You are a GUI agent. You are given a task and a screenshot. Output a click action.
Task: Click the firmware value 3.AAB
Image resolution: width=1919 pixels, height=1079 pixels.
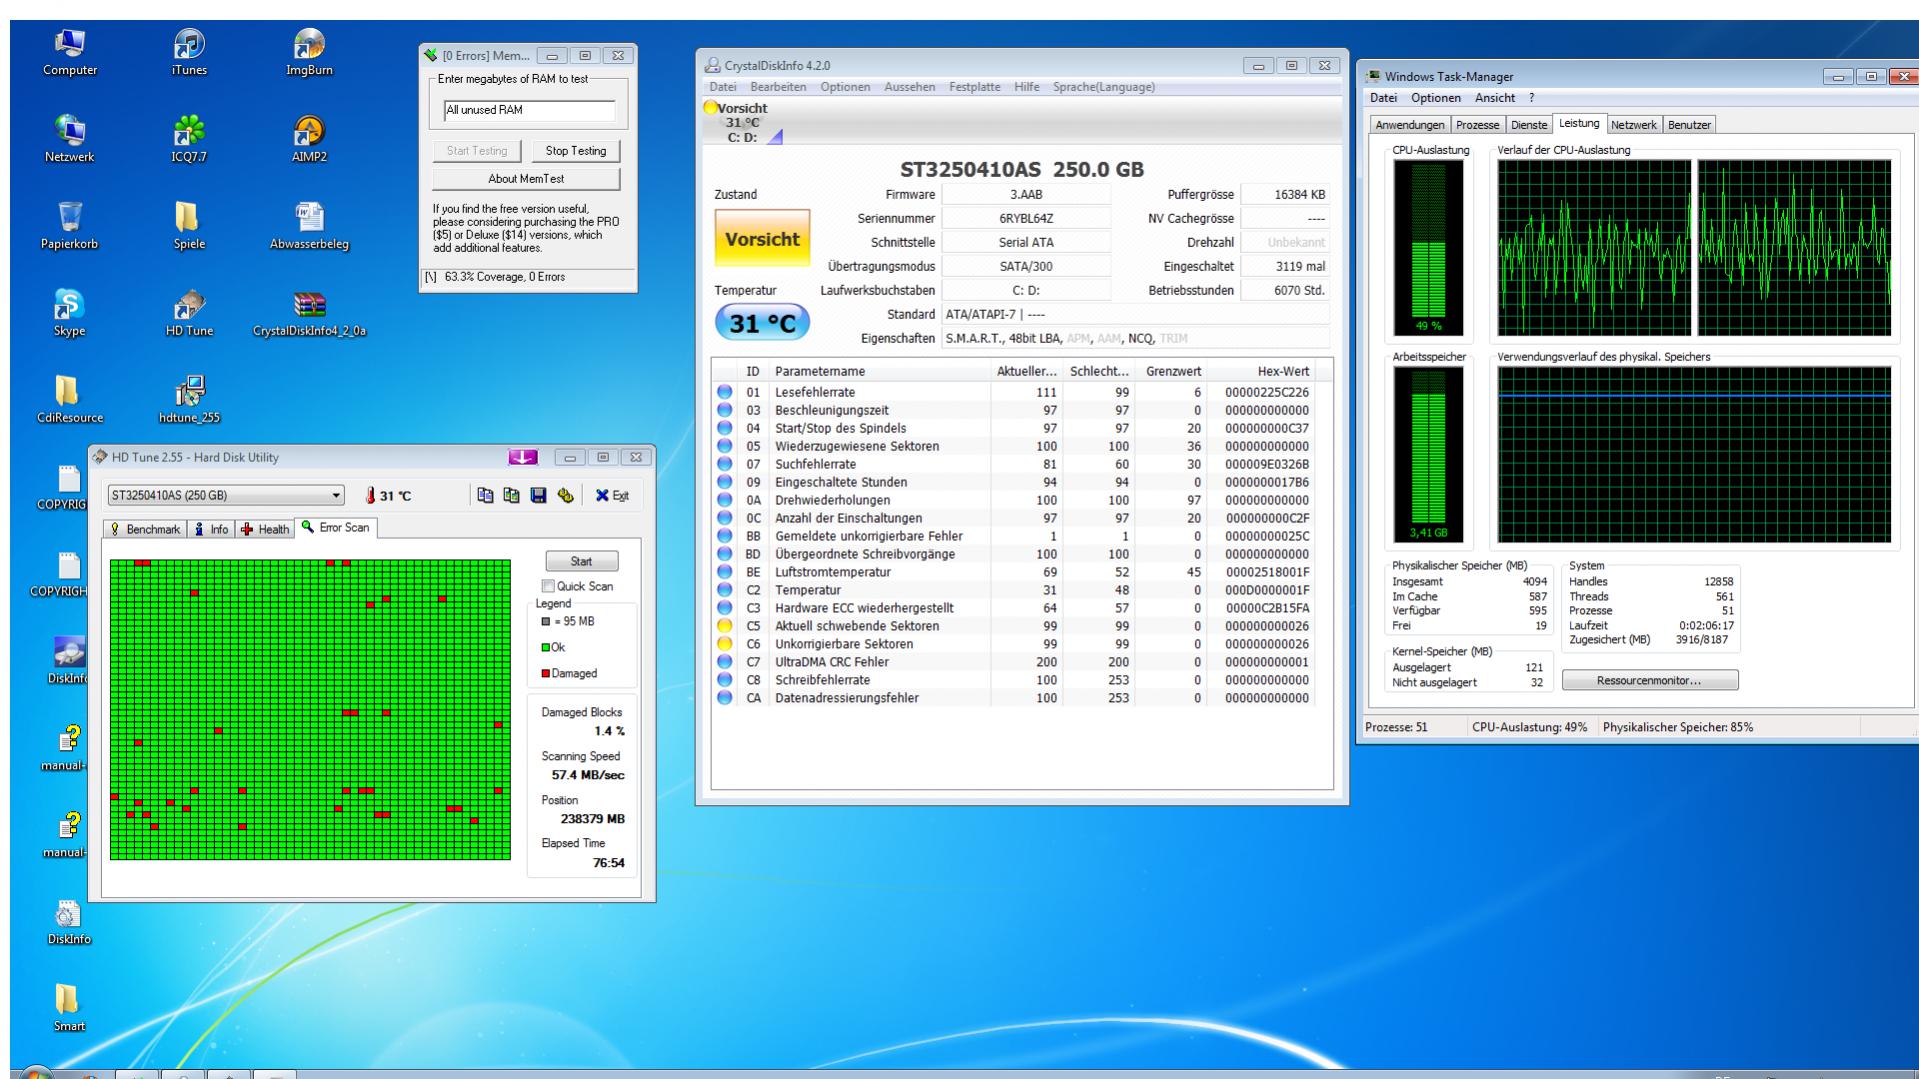click(x=1026, y=194)
